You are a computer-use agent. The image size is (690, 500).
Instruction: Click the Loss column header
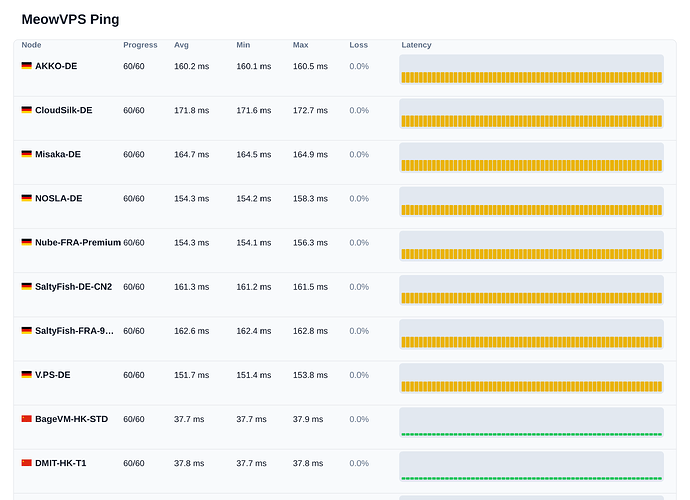click(358, 45)
